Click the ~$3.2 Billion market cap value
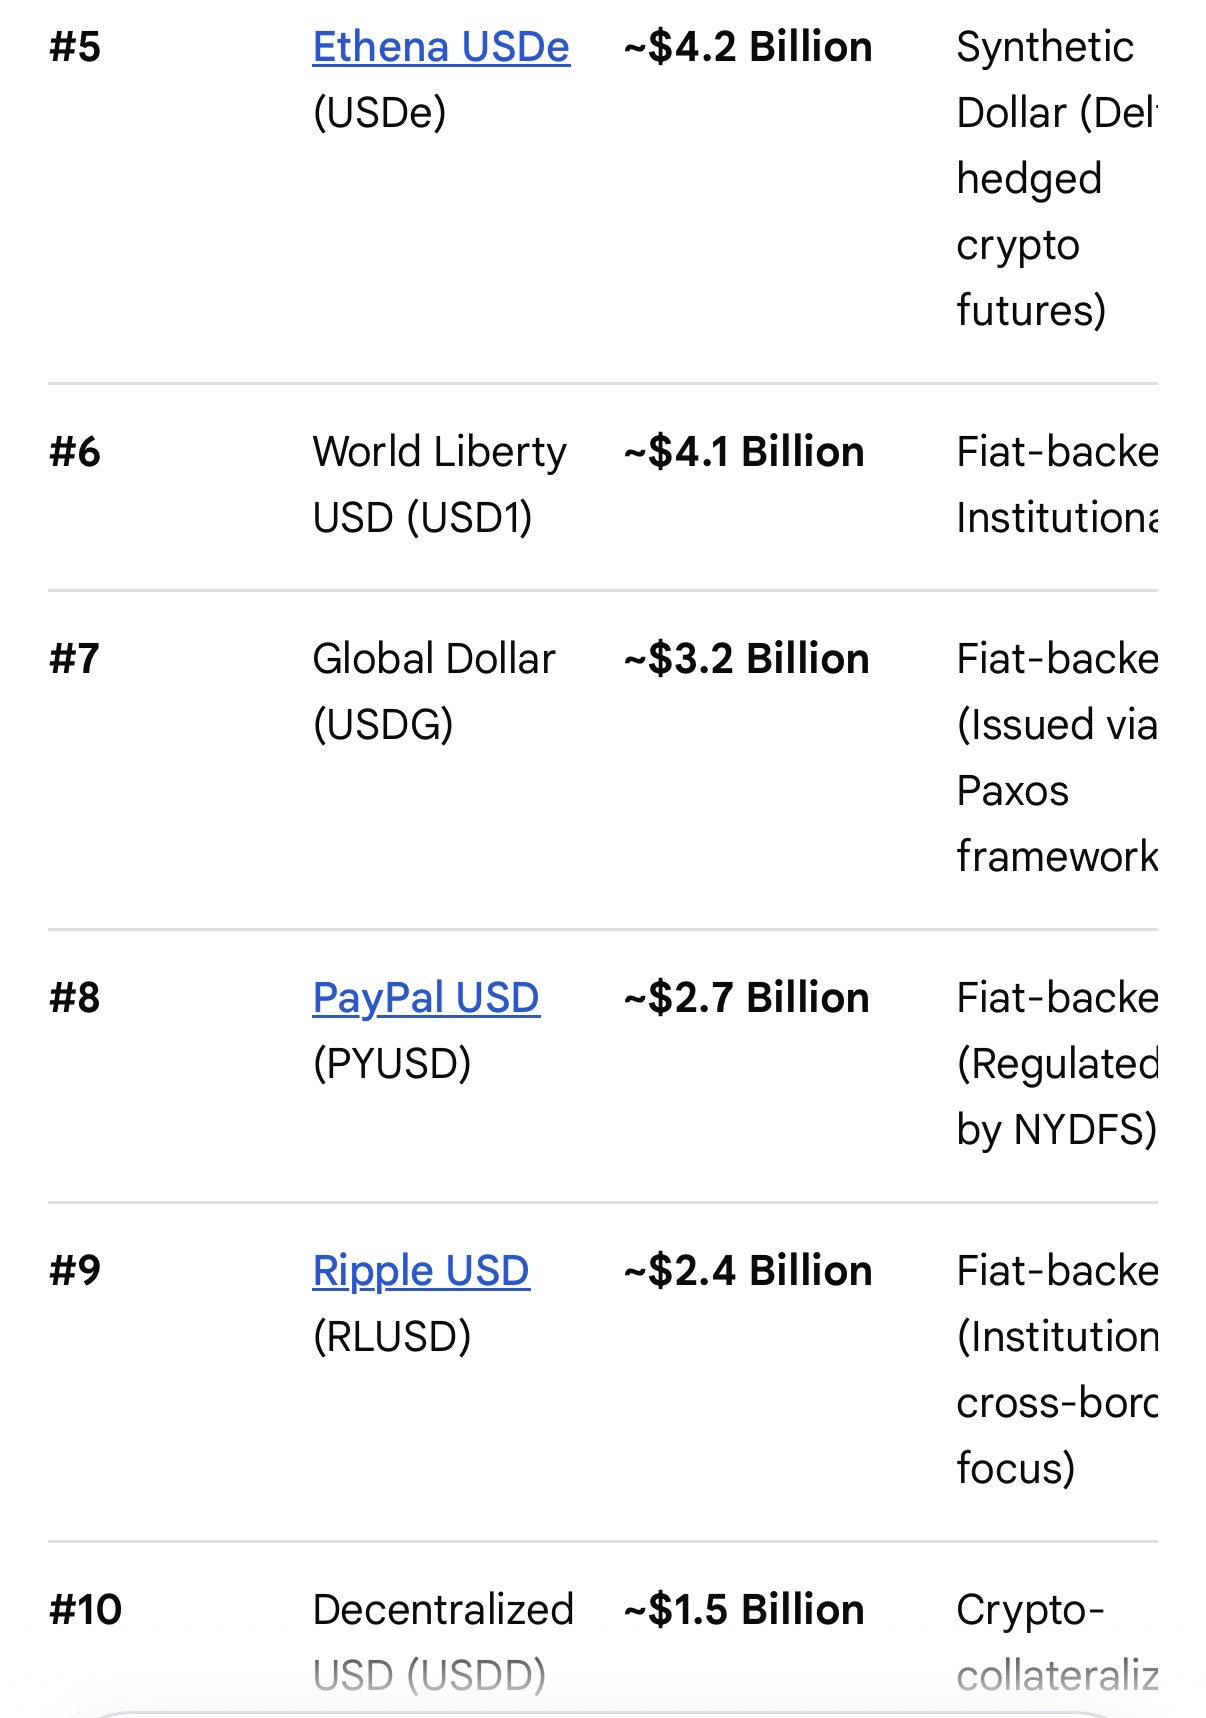1206x1718 pixels. (x=746, y=659)
